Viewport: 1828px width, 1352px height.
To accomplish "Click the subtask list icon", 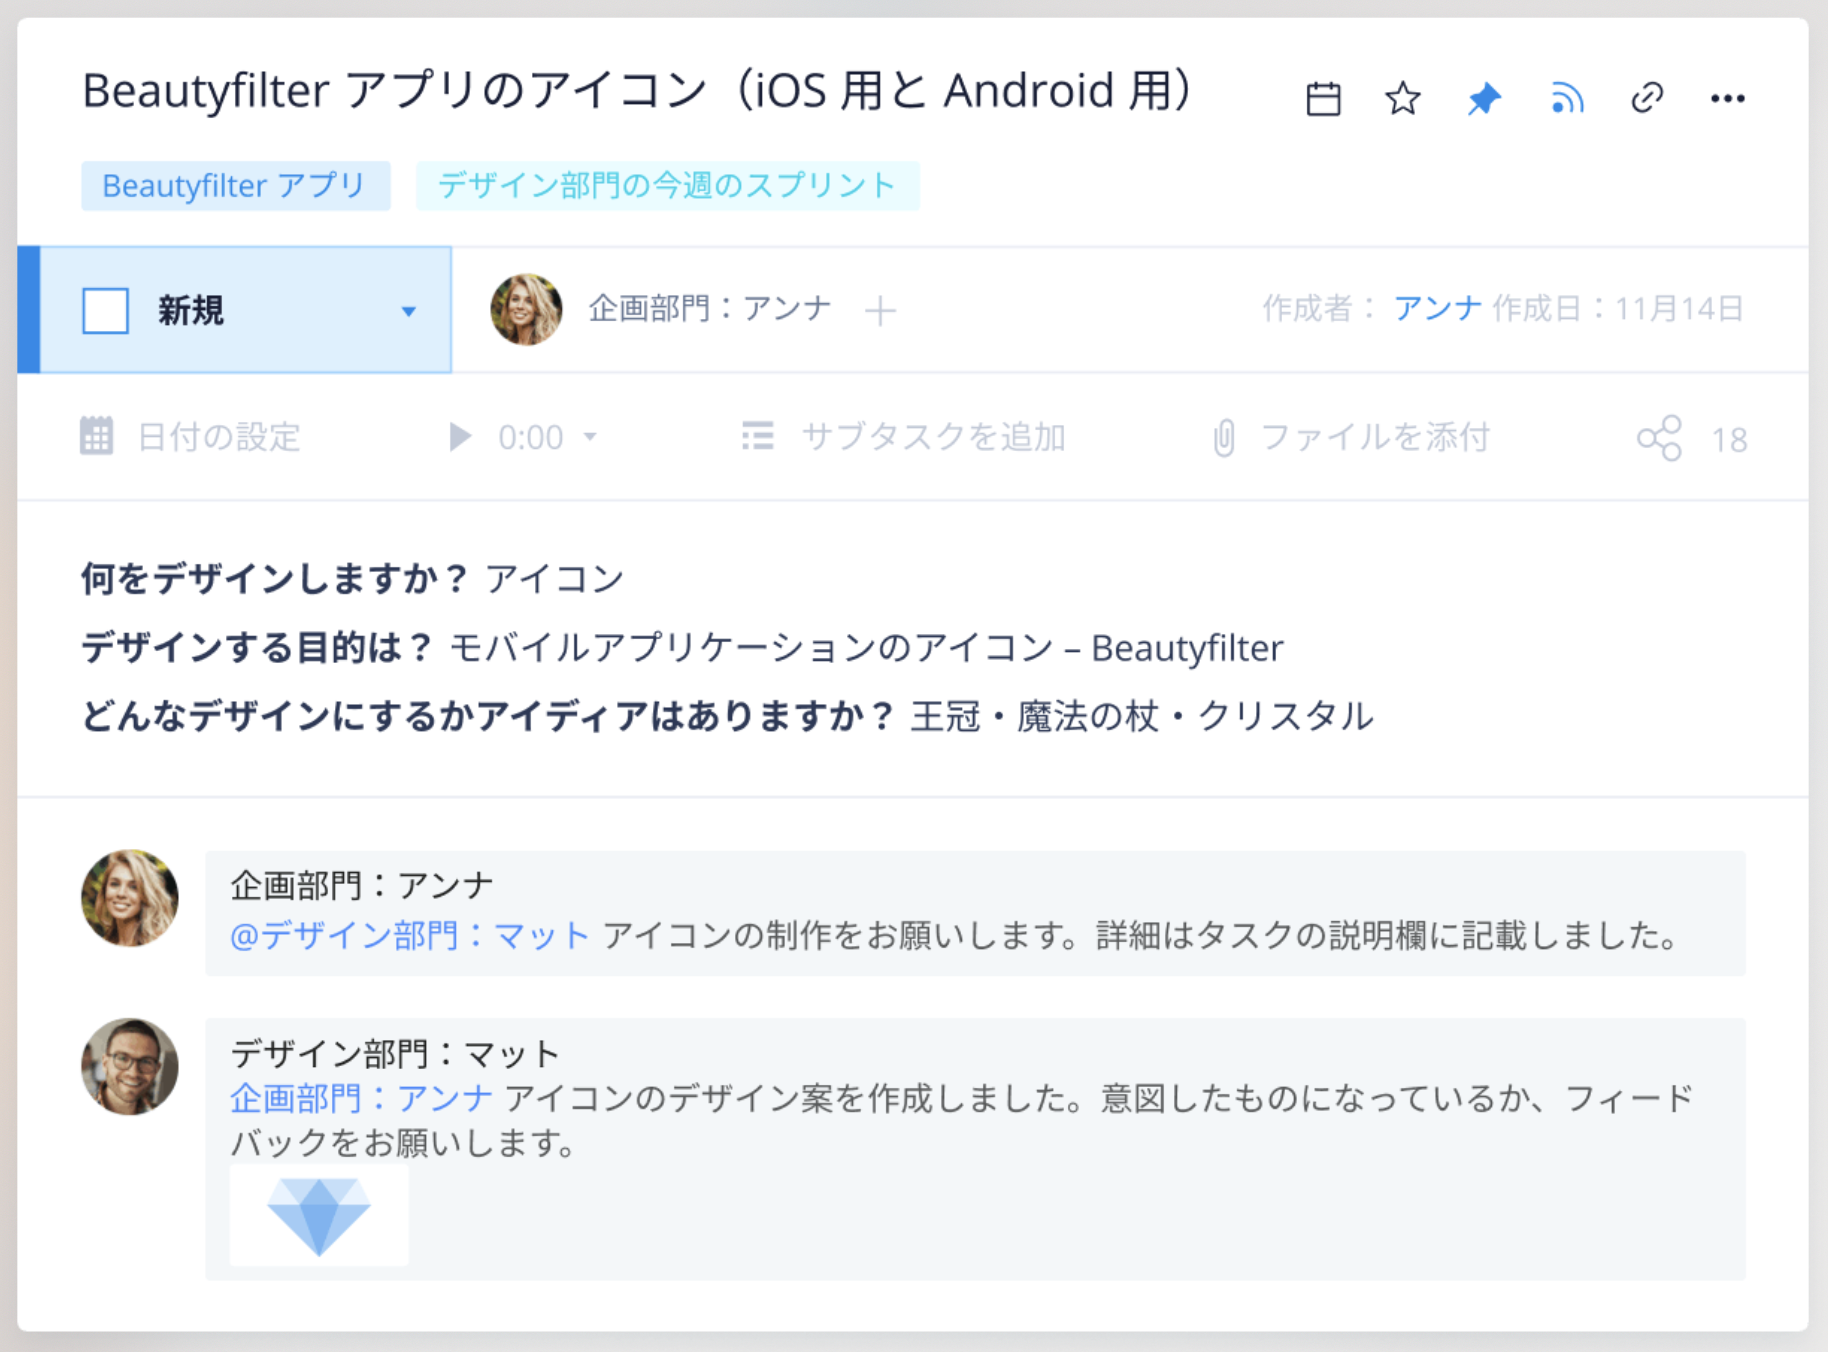I will tap(758, 436).
